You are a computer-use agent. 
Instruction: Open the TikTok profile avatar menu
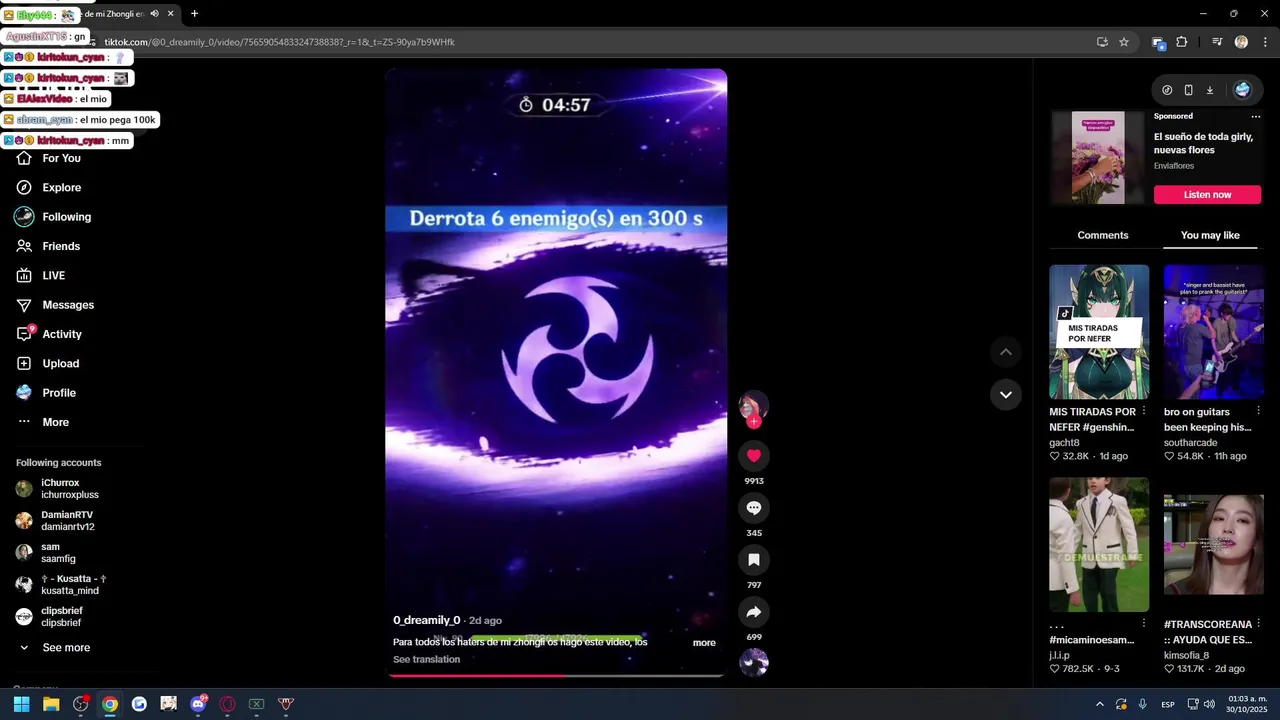pos(1242,90)
